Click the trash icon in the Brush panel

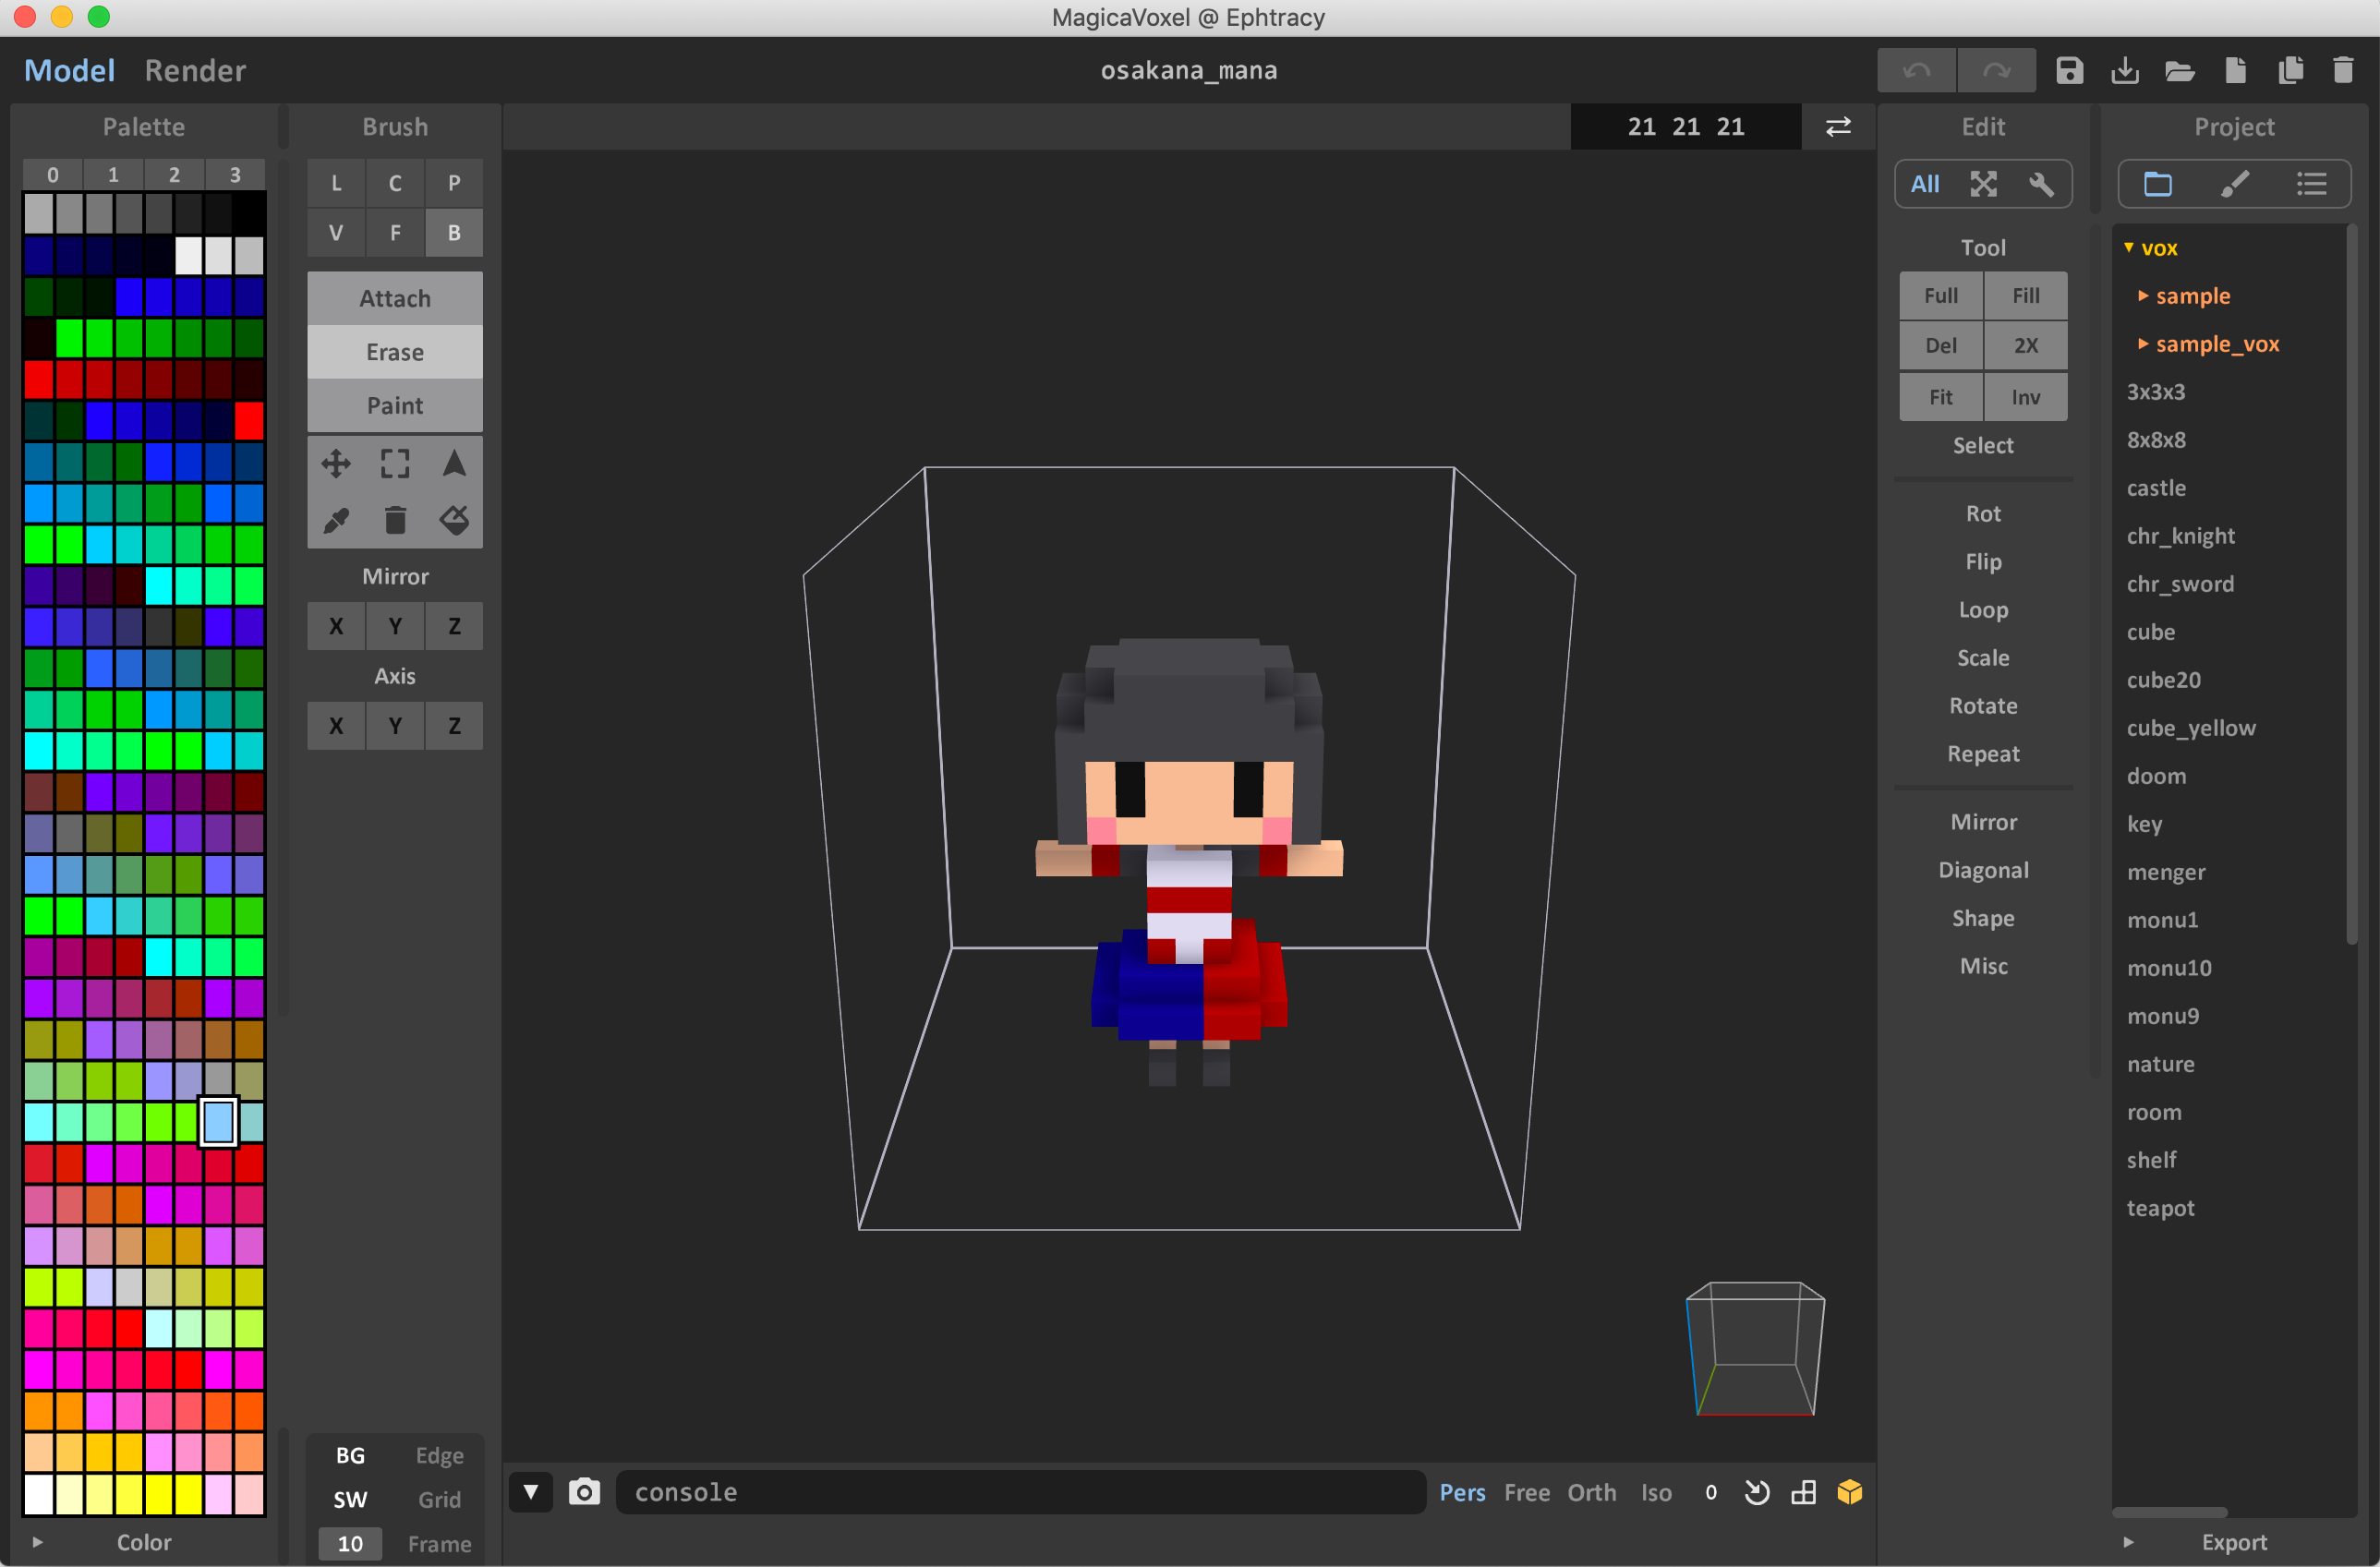[394, 519]
